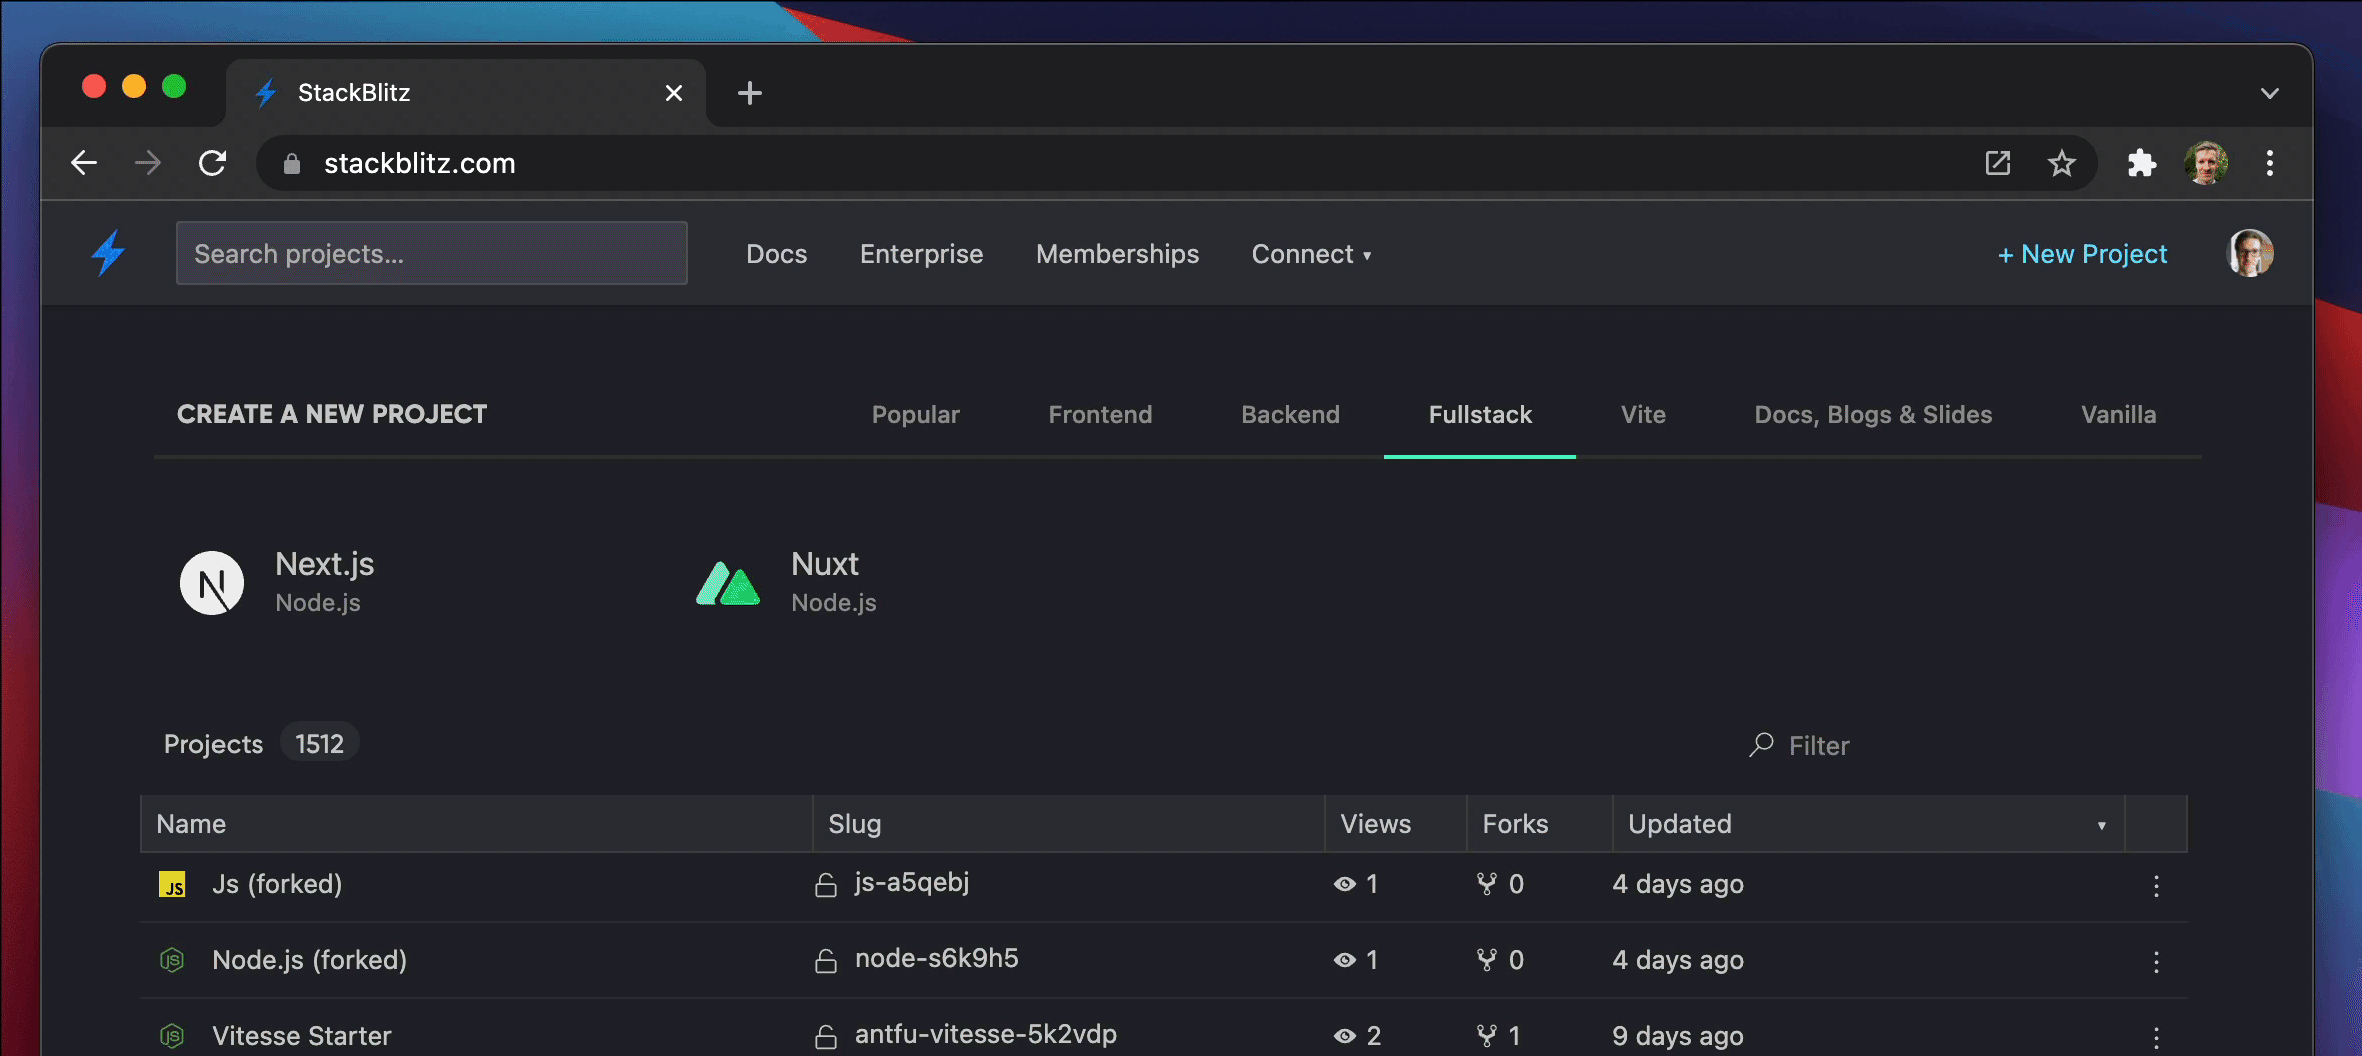Open the Docs link

pyautogui.click(x=776, y=254)
